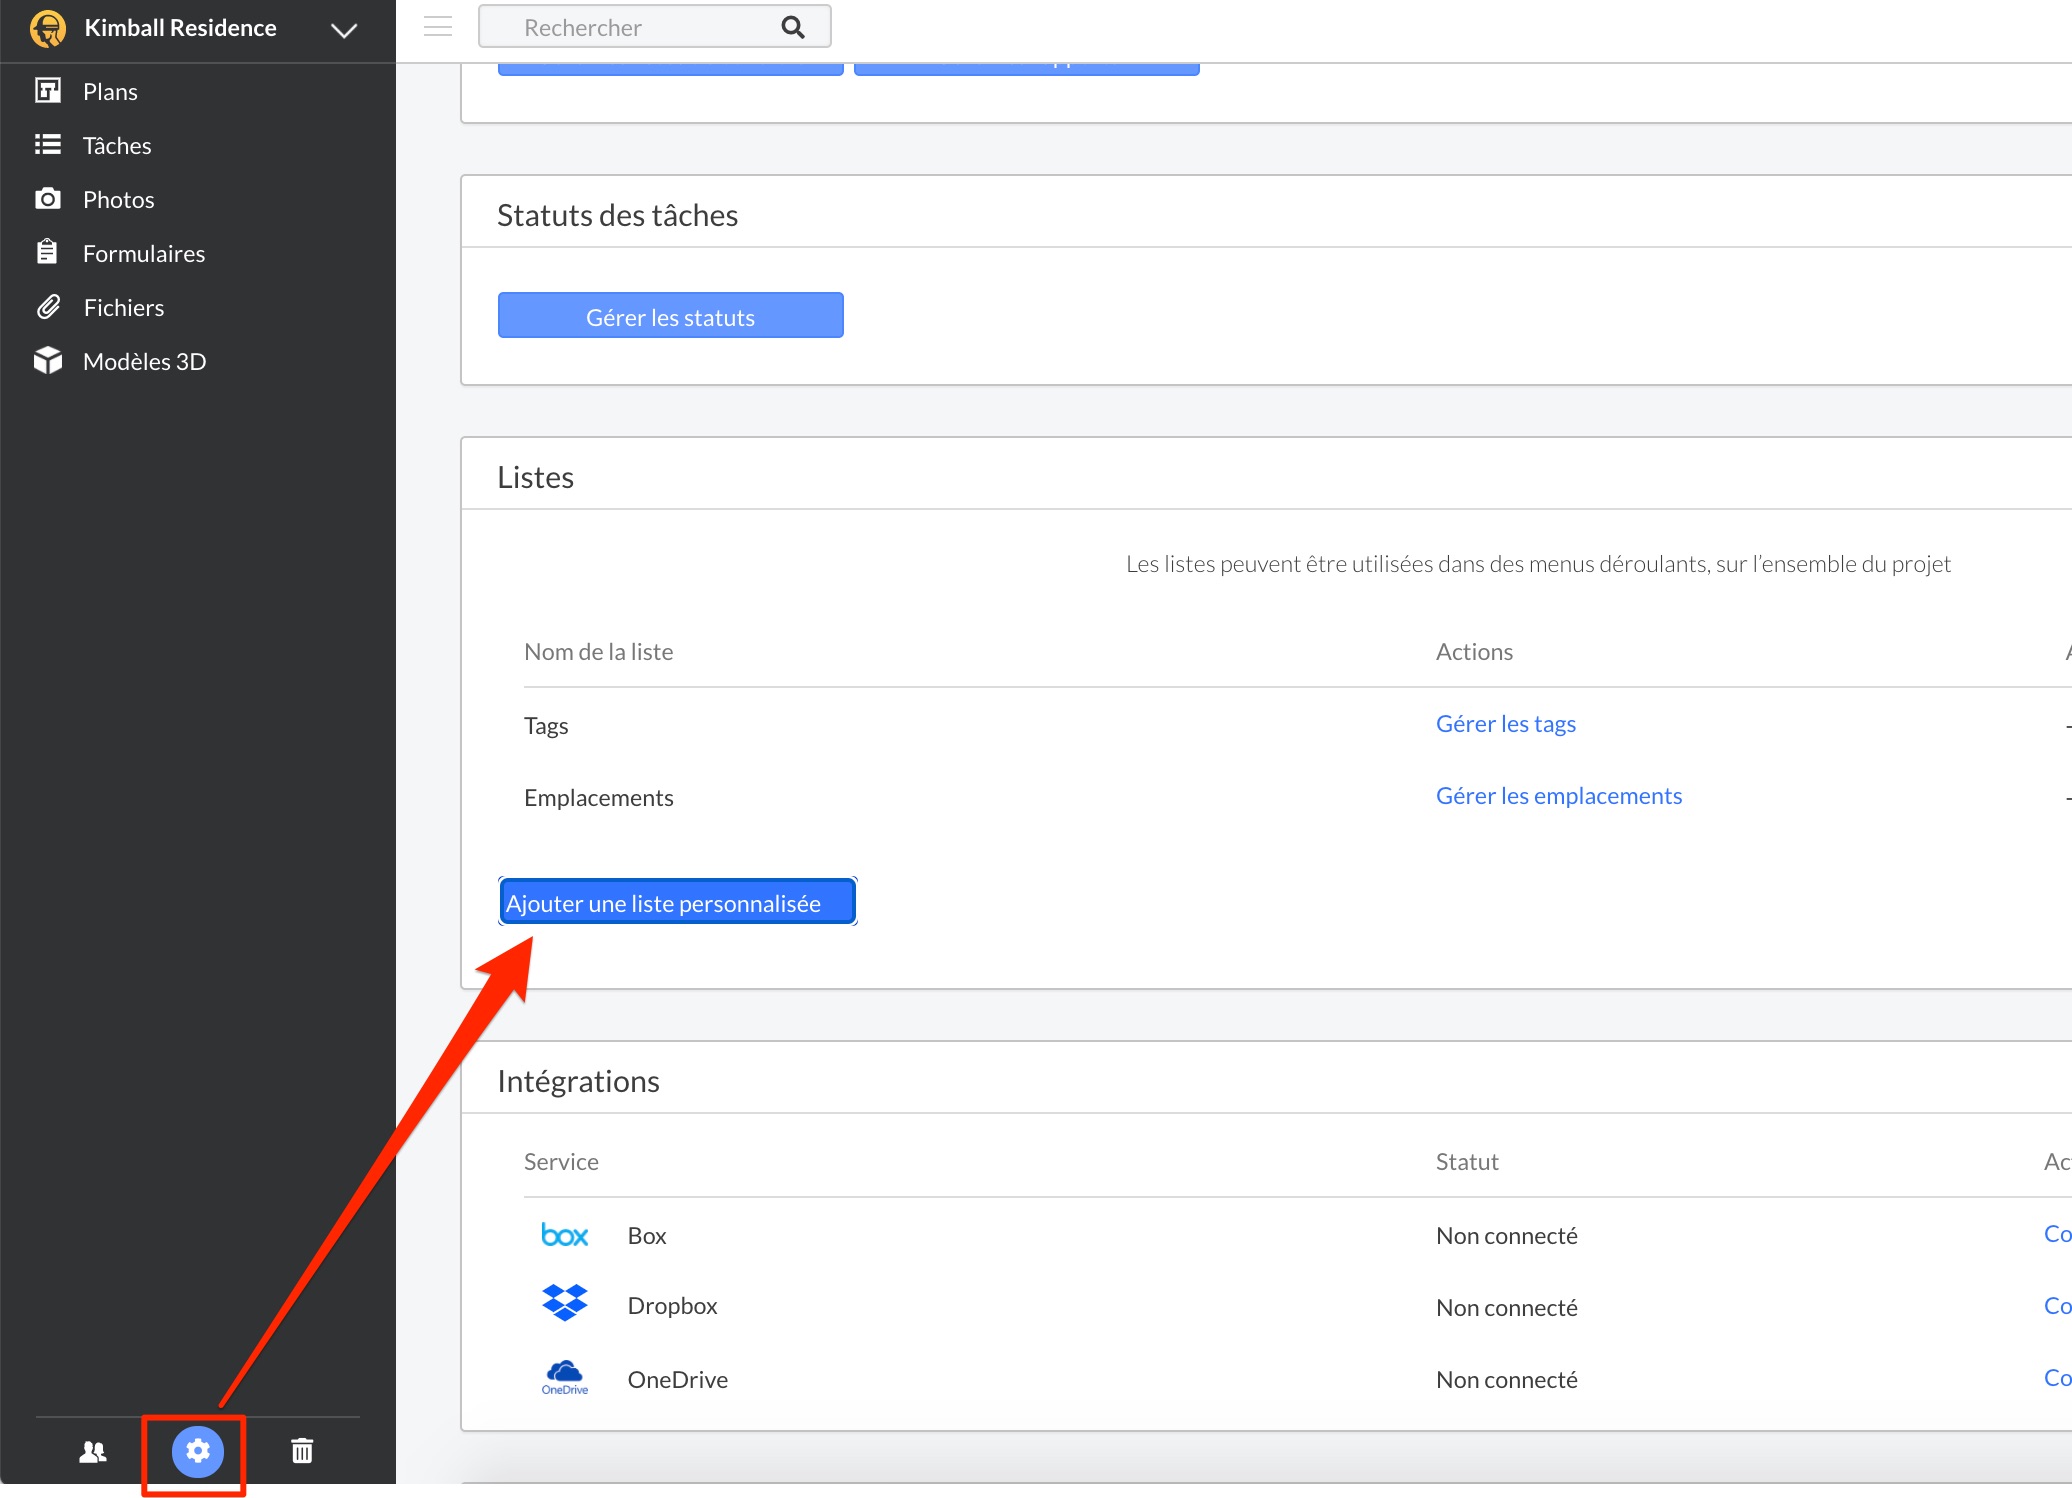Click the 'Statuts des tâches' heading
Image resolution: width=2072 pixels, height=1498 pixels.
(x=617, y=215)
